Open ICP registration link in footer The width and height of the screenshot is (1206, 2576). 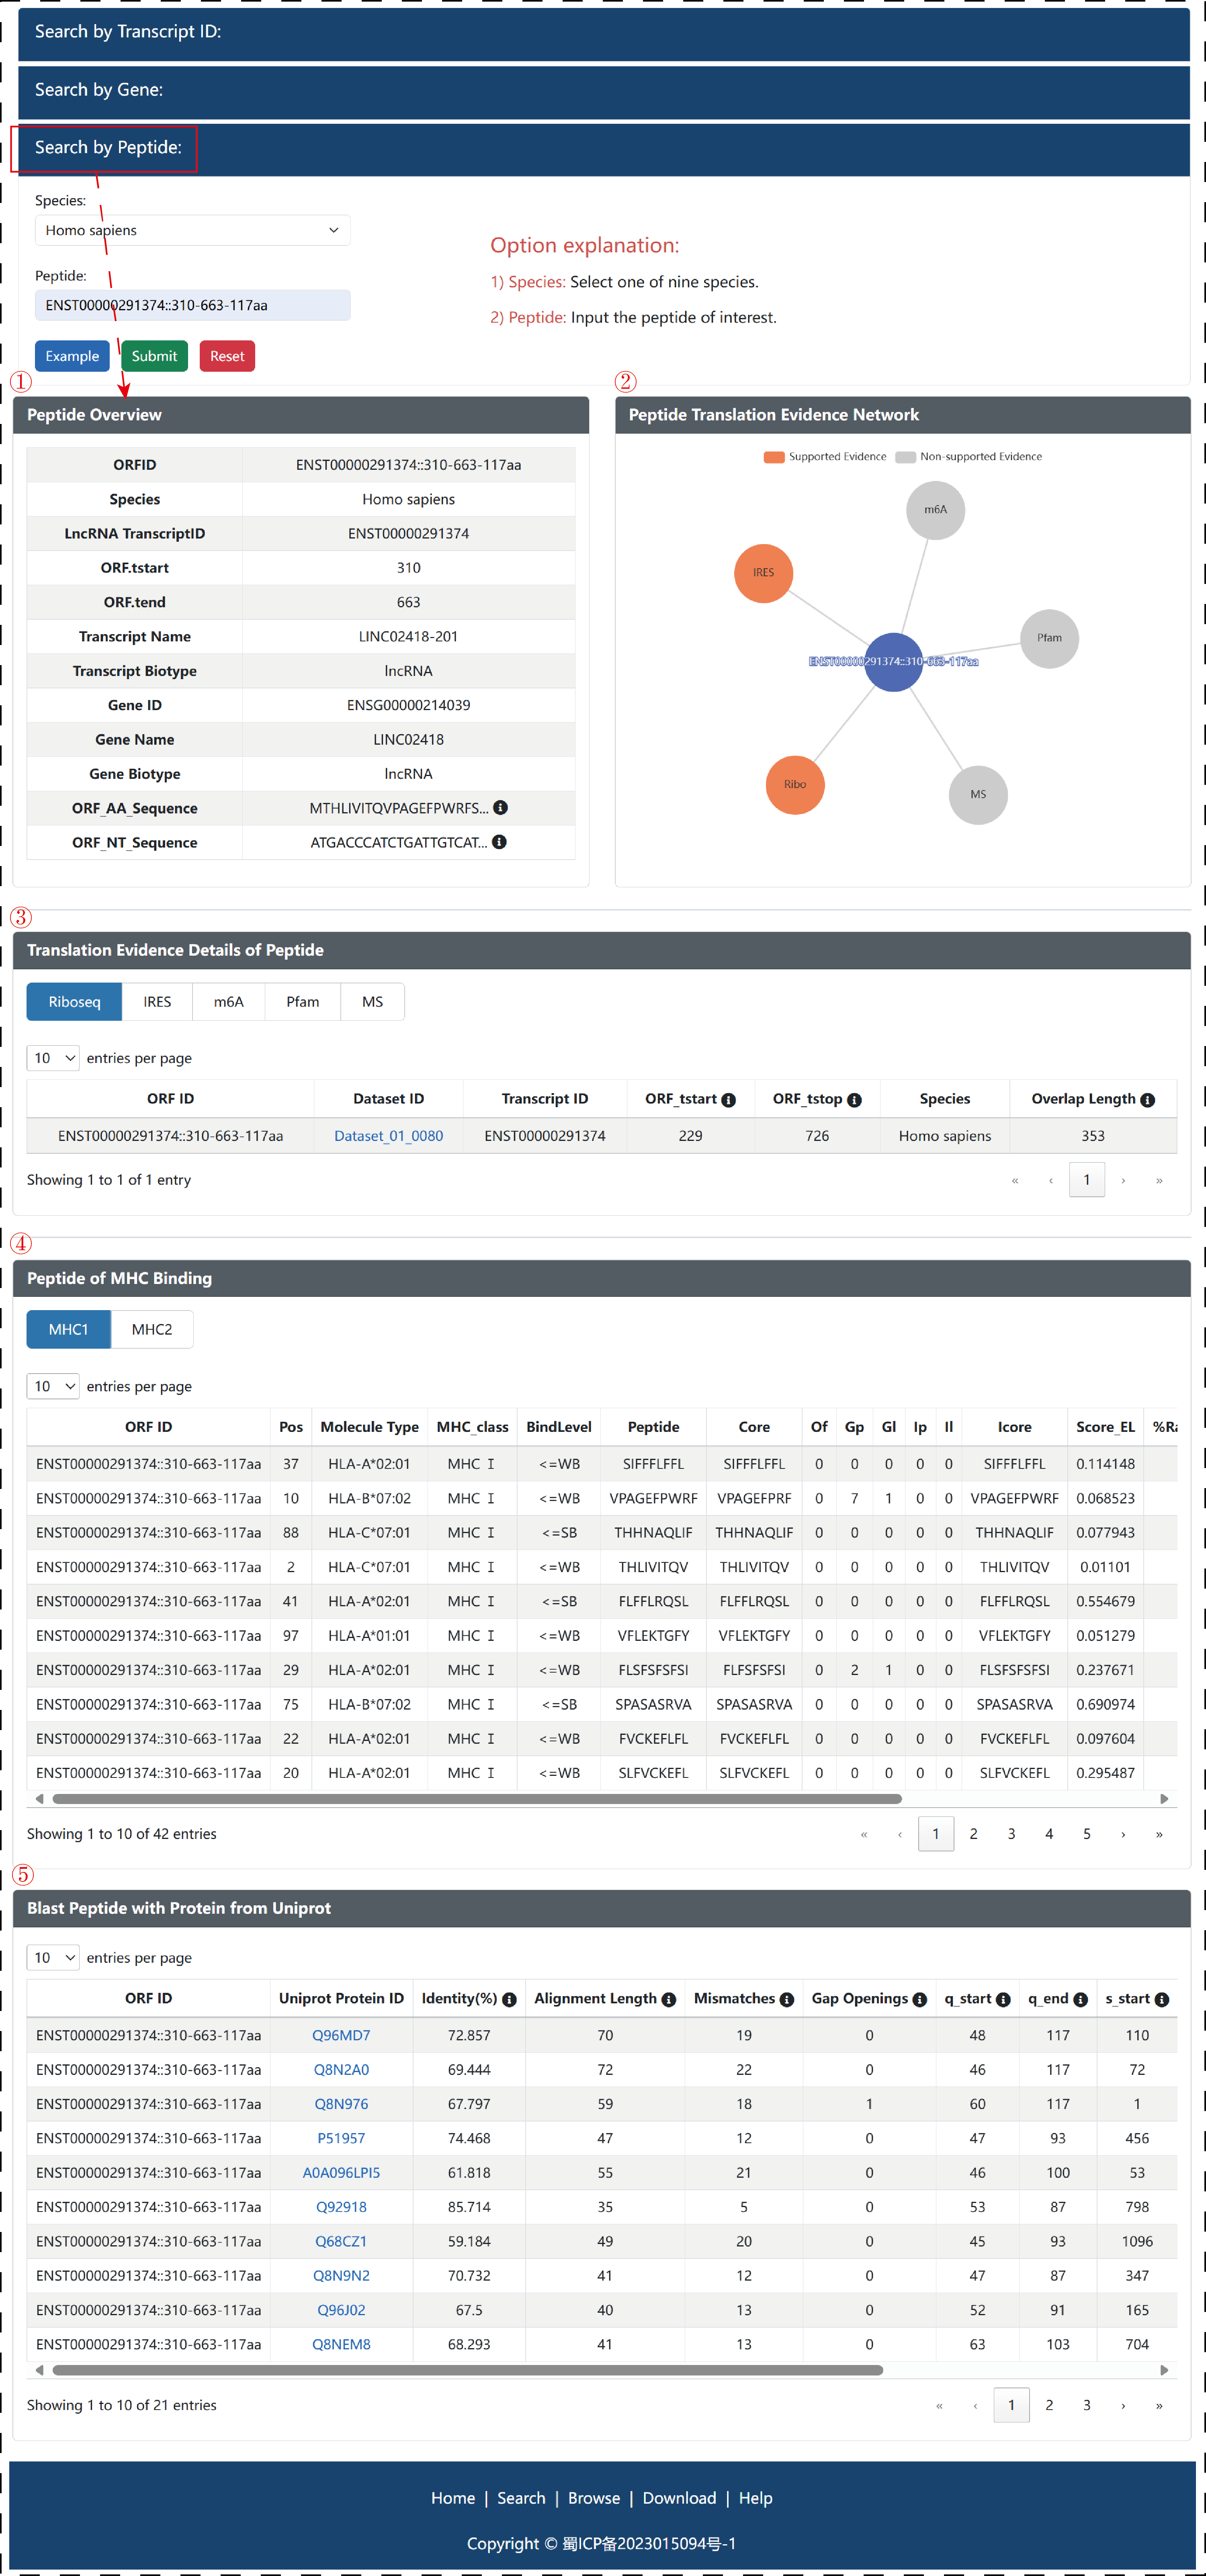point(649,2544)
